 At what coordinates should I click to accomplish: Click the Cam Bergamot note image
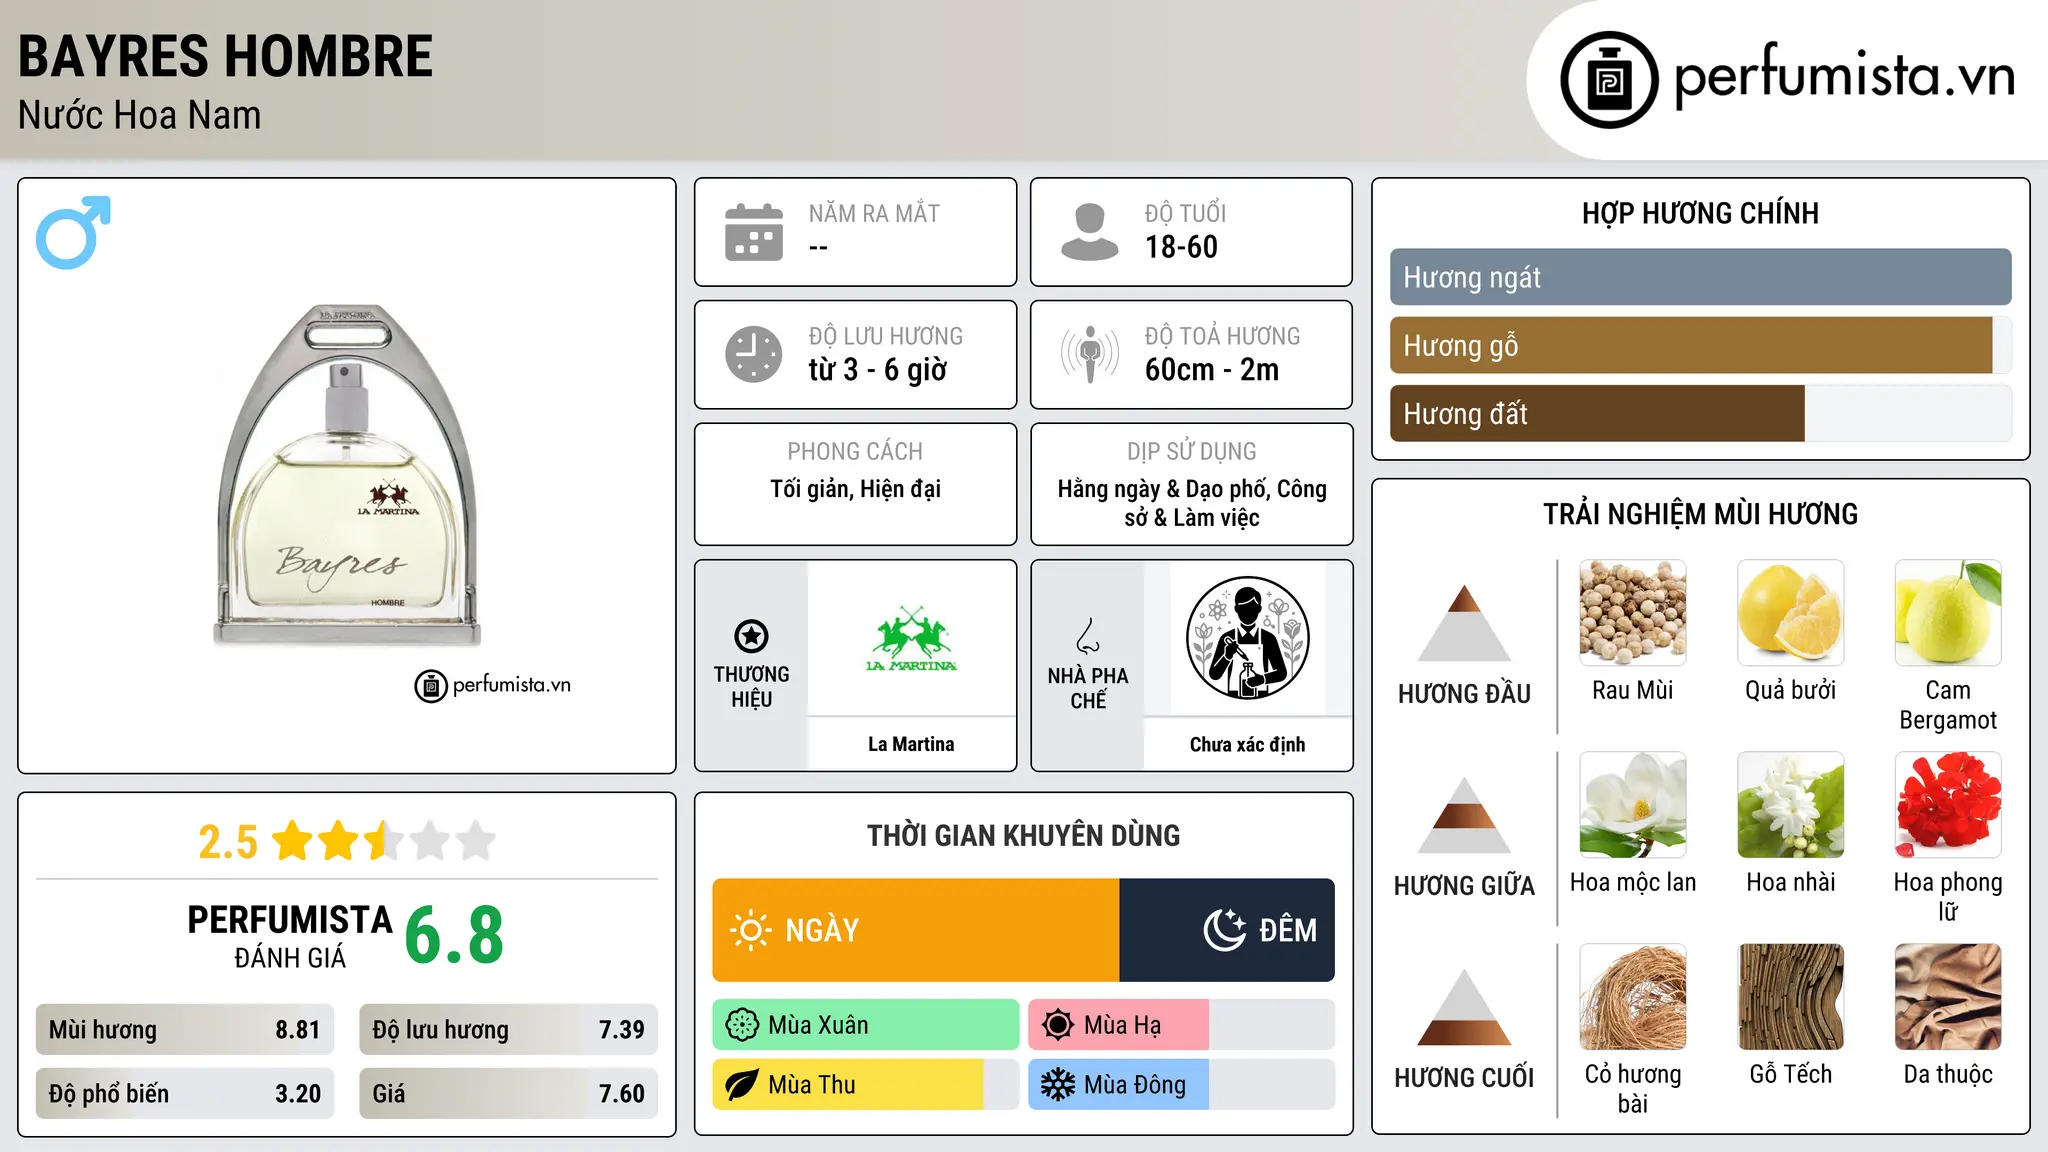[1948, 613]
